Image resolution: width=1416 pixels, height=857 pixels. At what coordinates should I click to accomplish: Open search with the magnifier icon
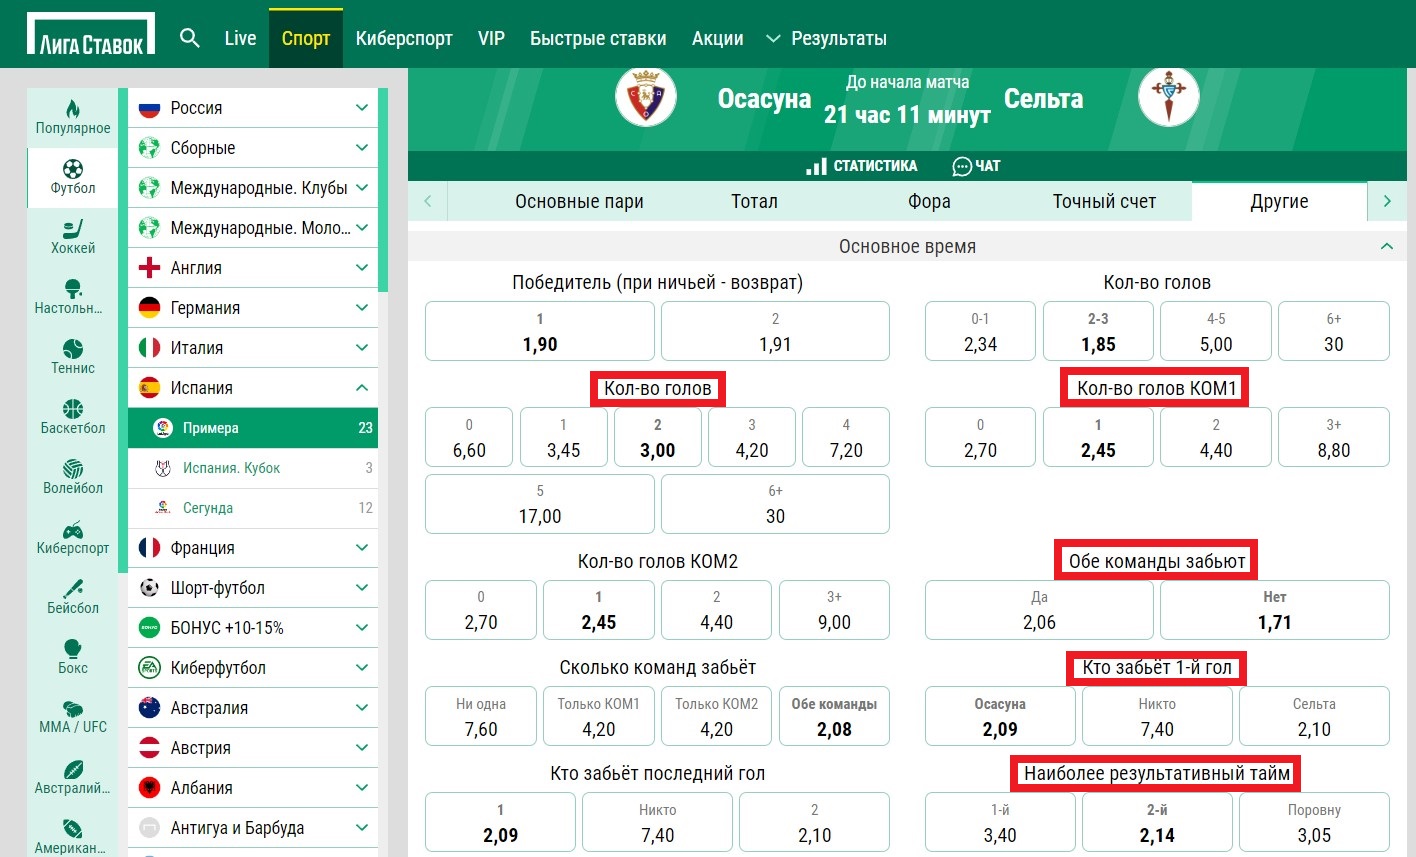[x=190, y=38]
